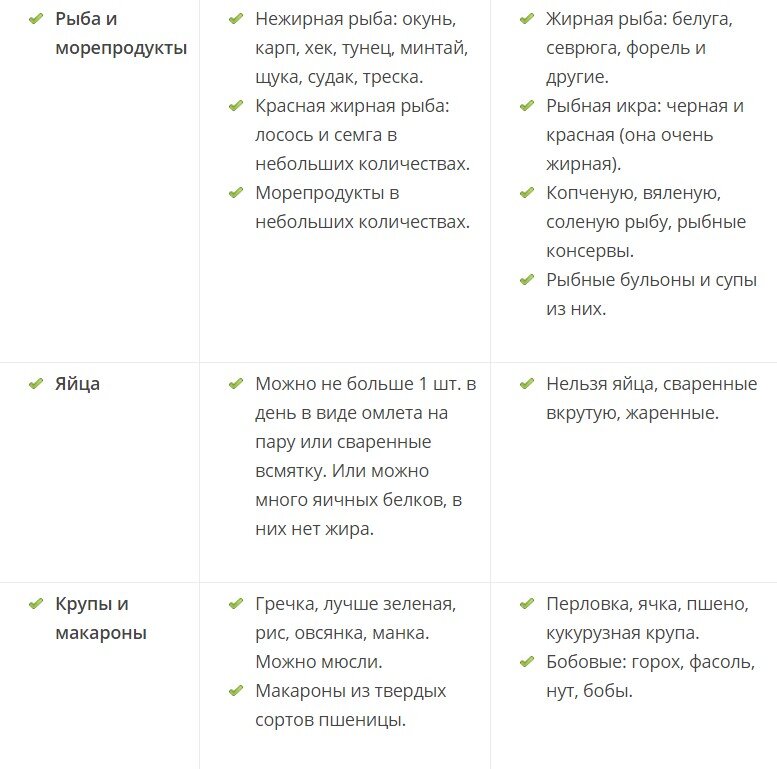Click the check icon next to Рыбная икра

(527, 106)
